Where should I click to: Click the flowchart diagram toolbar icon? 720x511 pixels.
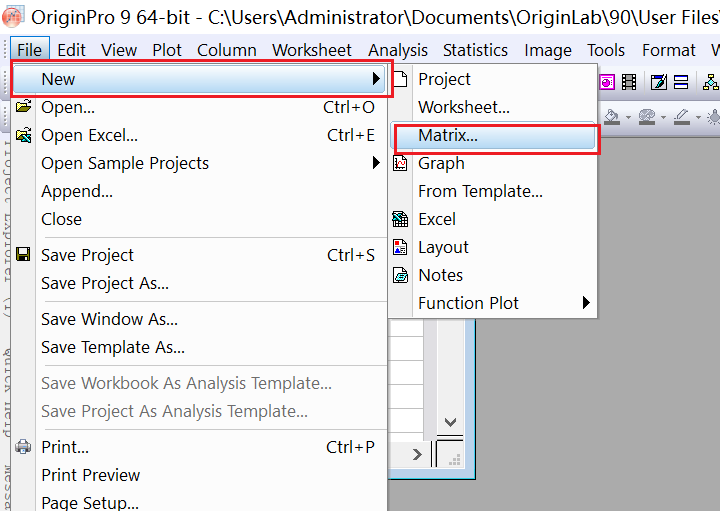(711, 83)
